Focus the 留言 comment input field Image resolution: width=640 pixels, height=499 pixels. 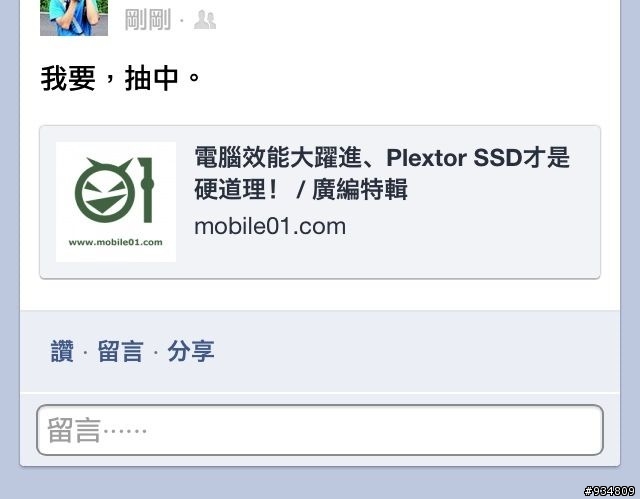(320, 430)
